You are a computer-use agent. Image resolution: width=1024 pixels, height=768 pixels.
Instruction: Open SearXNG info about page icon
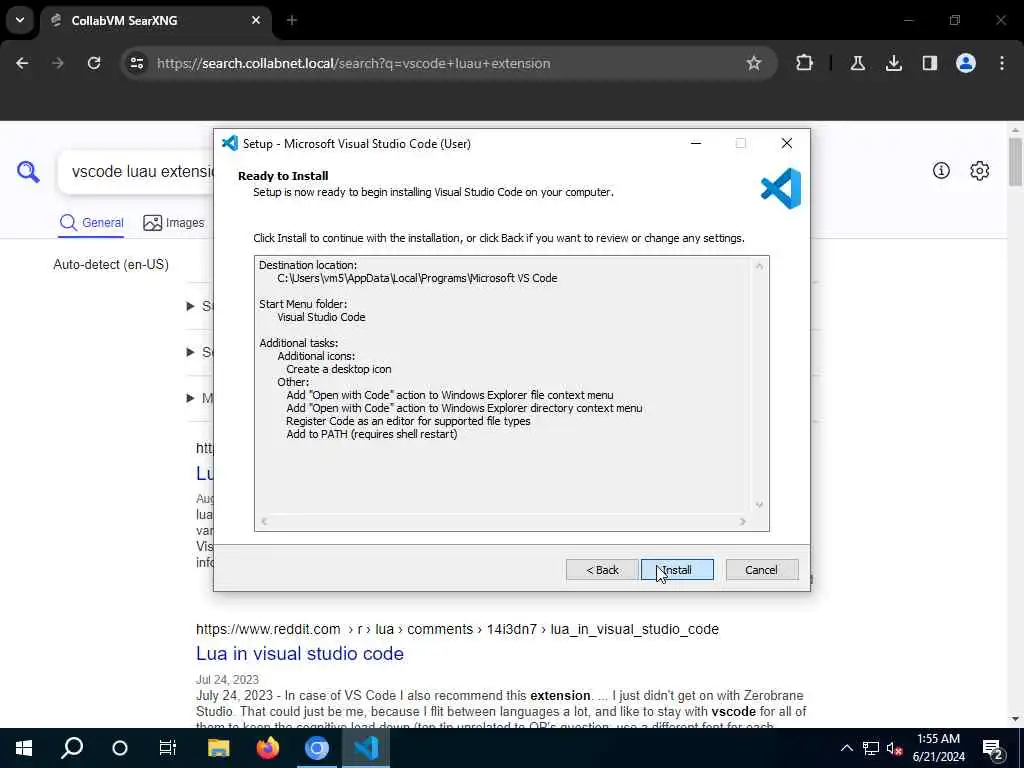[x=941, y=171]
